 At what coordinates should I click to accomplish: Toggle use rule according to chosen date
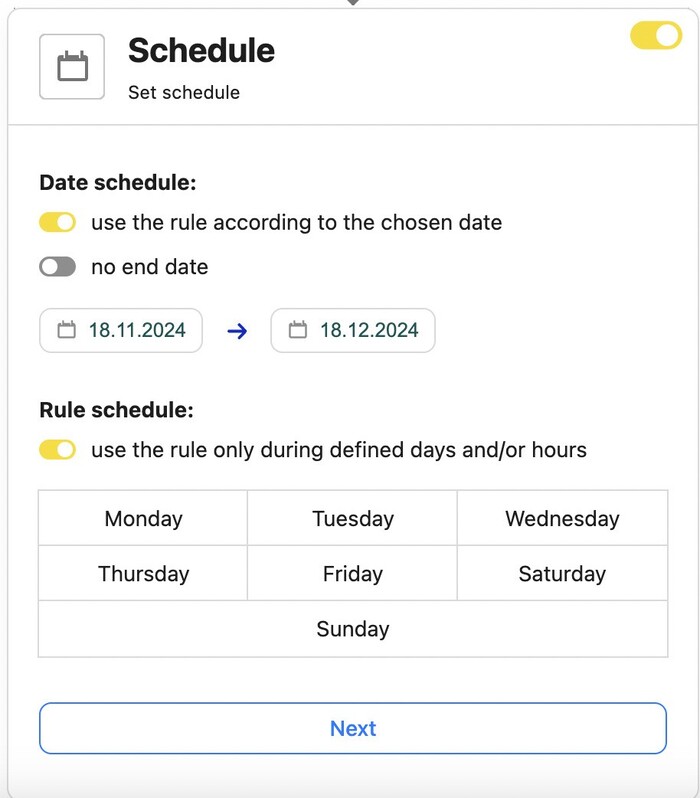[x=58, y=222]
